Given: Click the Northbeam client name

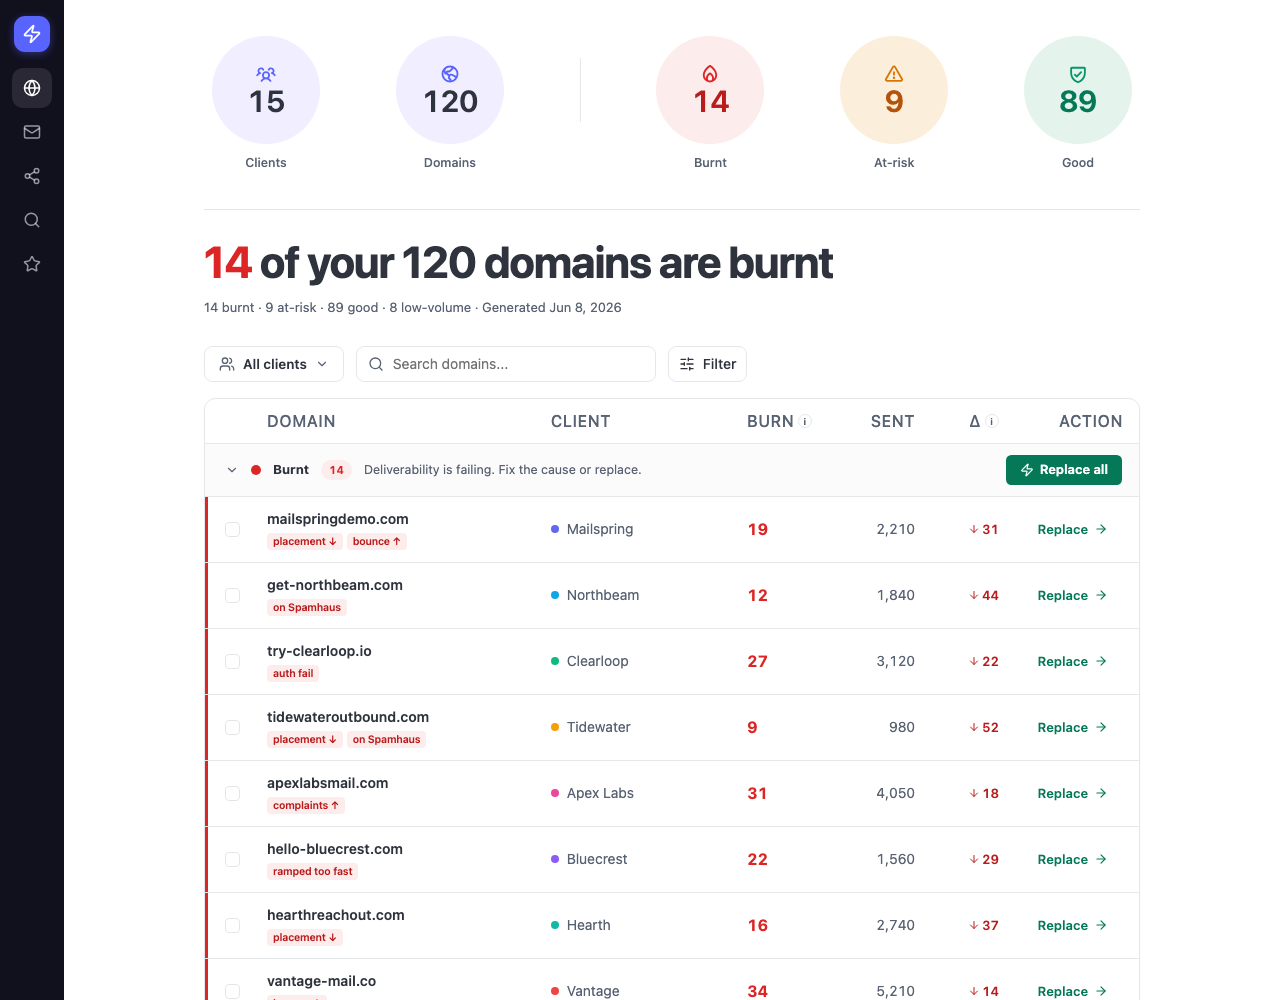Looking at the screenshot, I should 603,595.
